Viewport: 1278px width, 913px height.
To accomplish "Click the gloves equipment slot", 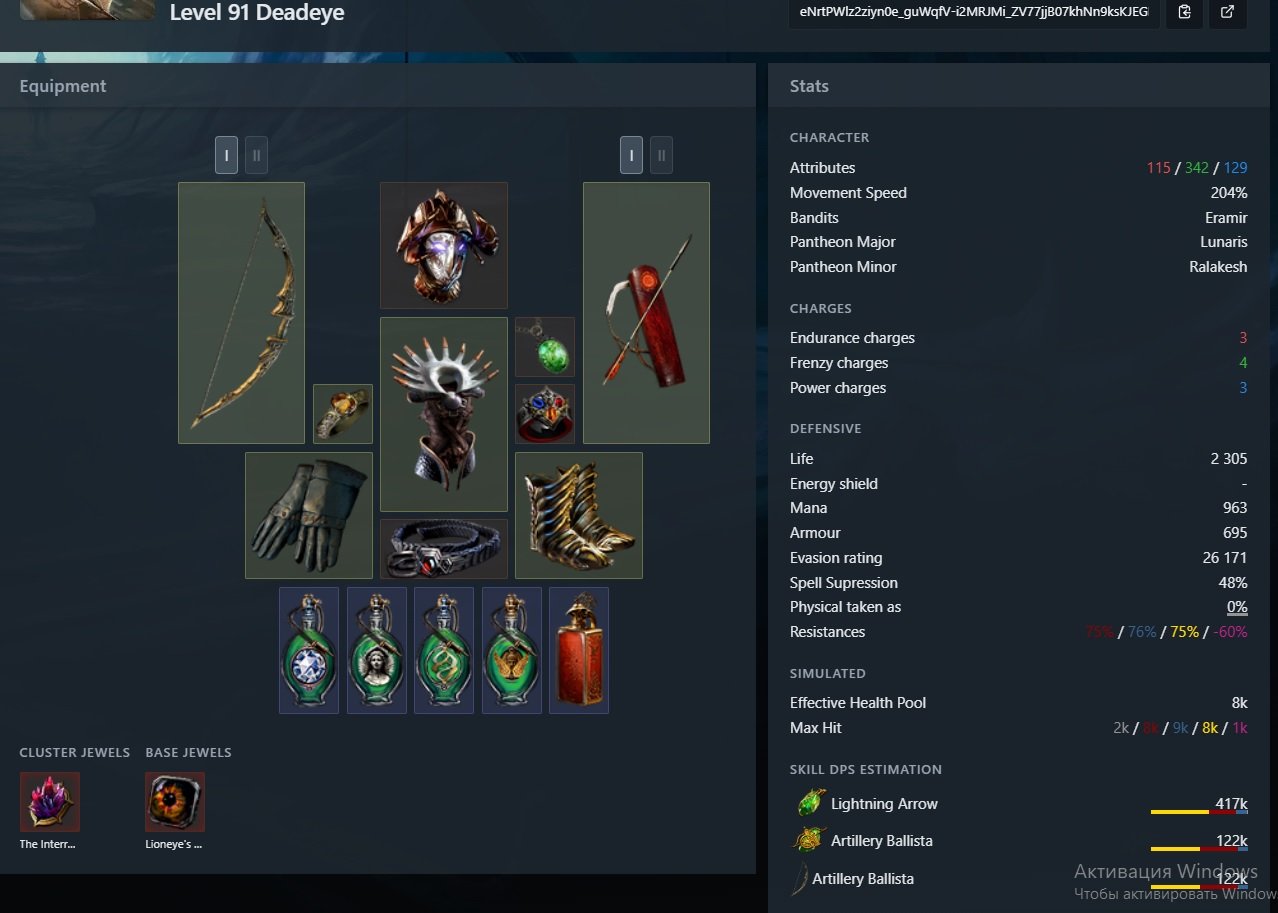I will click(x=309, y=515).
